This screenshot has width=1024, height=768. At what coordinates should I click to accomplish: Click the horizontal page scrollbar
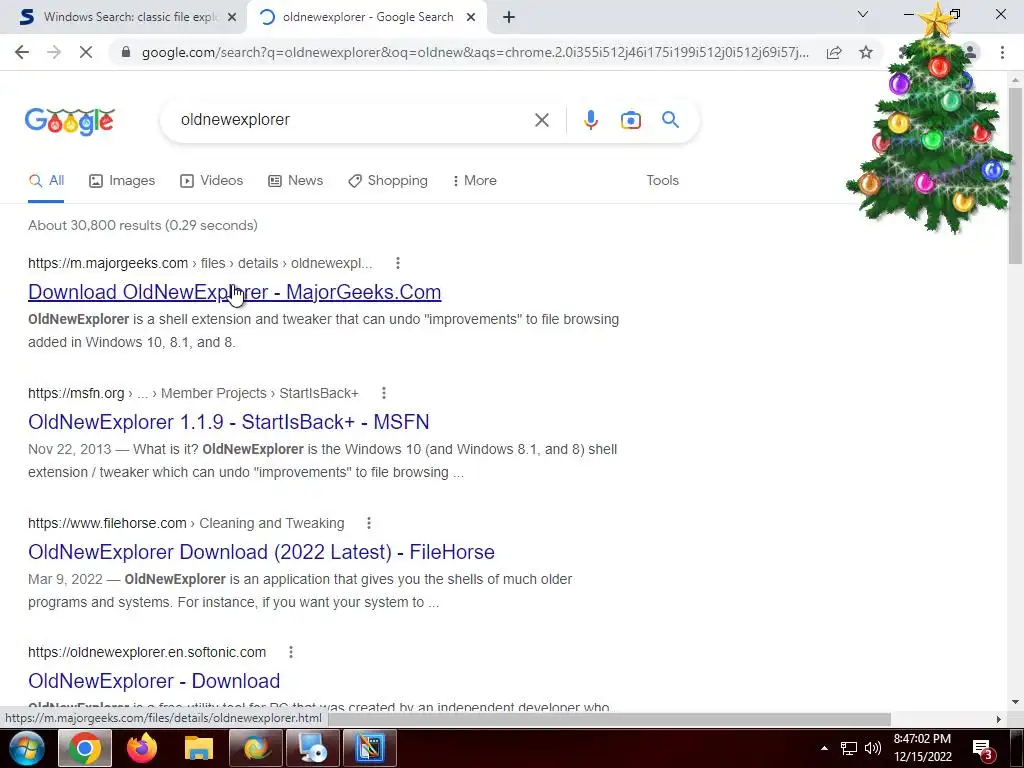[x=607, y=719]
